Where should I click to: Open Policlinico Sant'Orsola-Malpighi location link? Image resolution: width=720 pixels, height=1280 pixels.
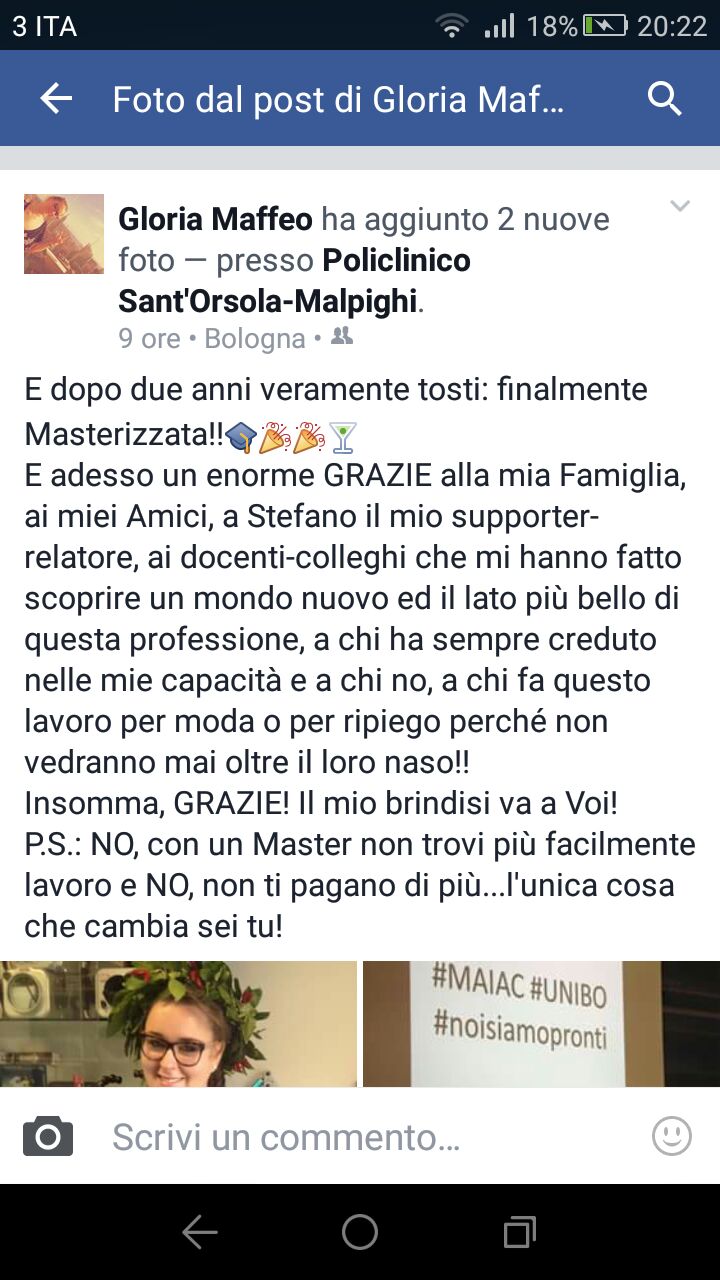pyautogui.click(x=294, y=280)
